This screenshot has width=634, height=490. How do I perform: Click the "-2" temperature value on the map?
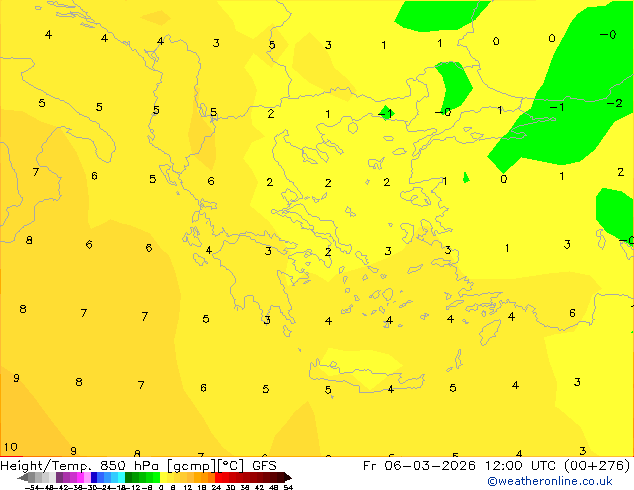(x=615, y=103)
